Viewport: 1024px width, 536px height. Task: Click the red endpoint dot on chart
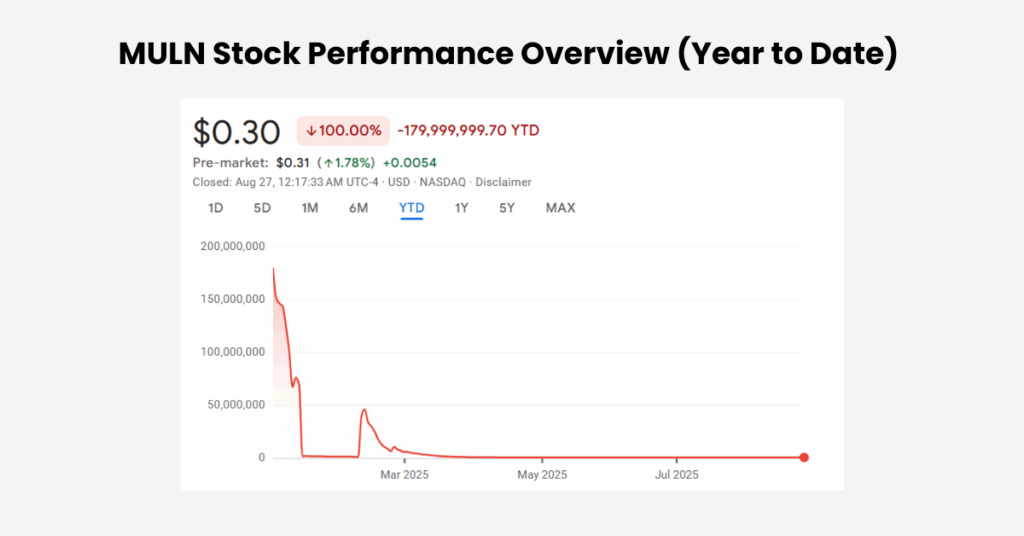804,458
